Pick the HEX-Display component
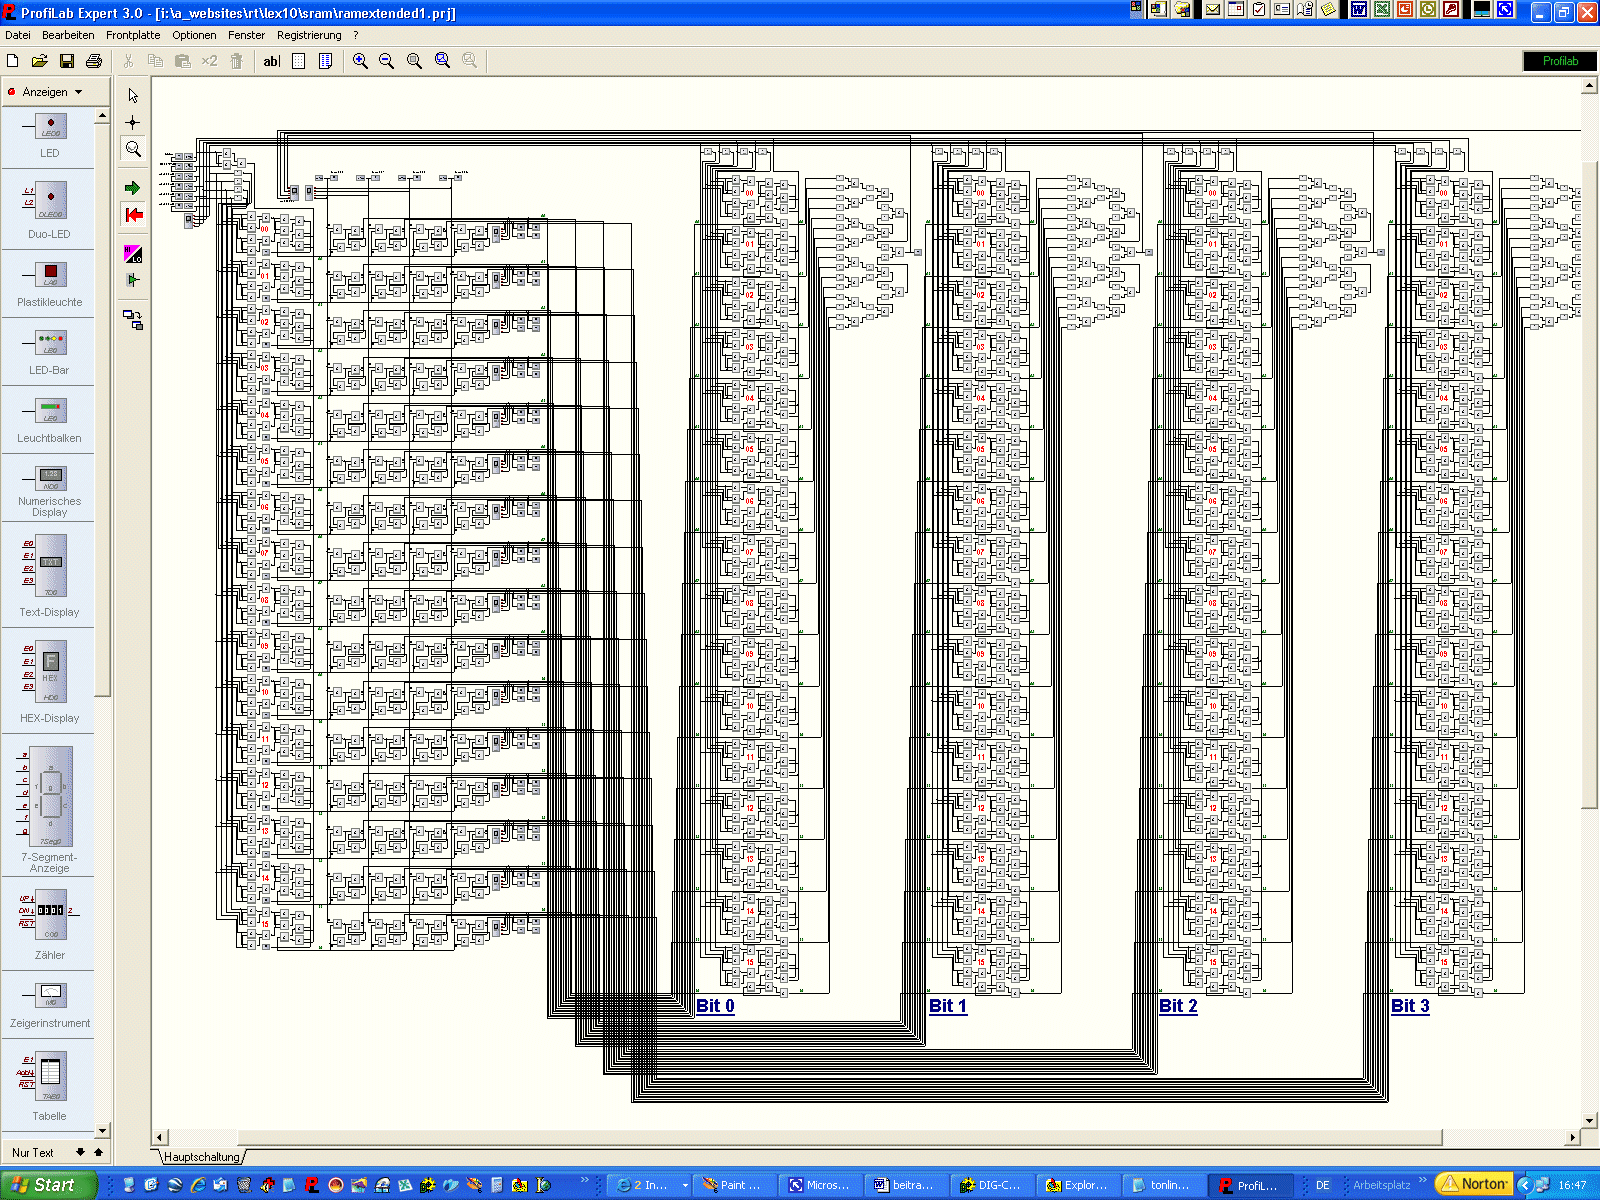 50,682
